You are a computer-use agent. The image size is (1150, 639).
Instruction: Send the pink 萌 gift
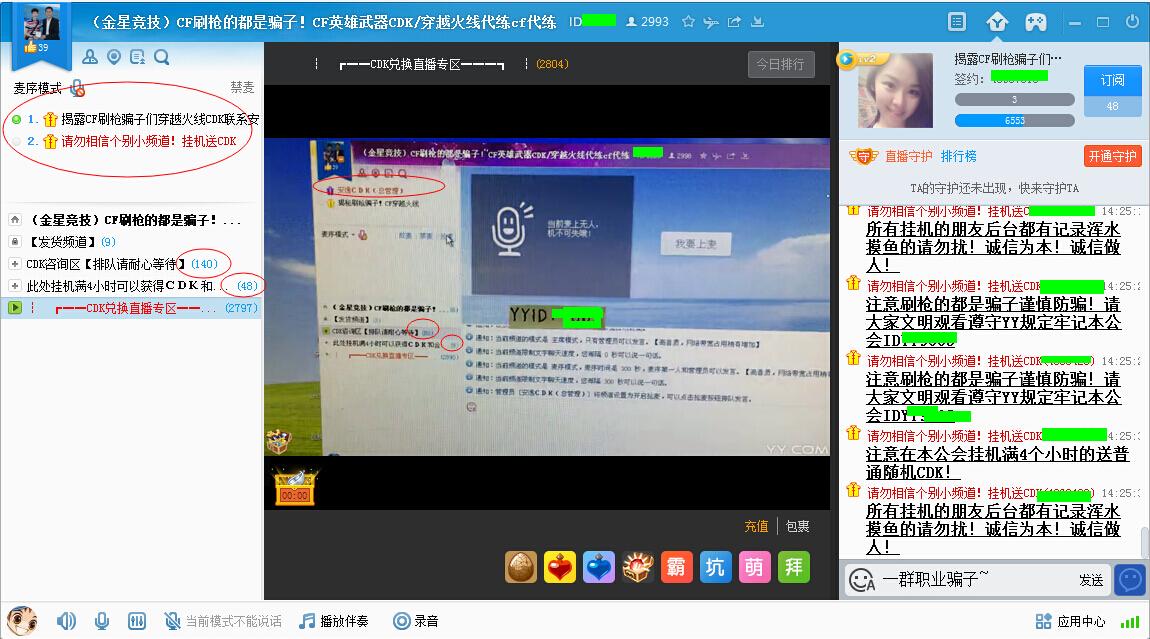point(754,567)
